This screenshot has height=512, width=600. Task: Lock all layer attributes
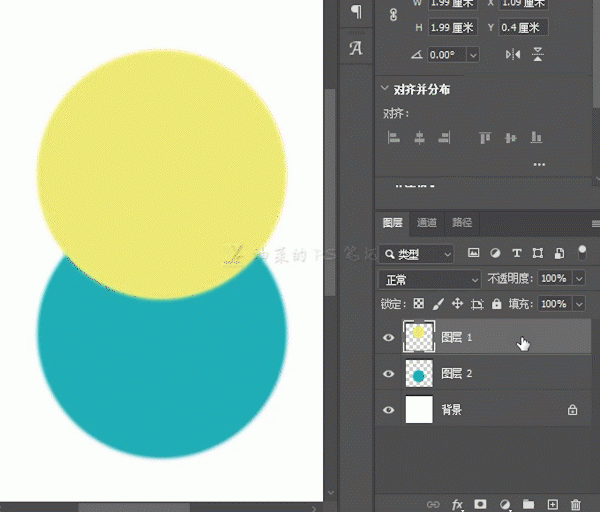point(497,304)
